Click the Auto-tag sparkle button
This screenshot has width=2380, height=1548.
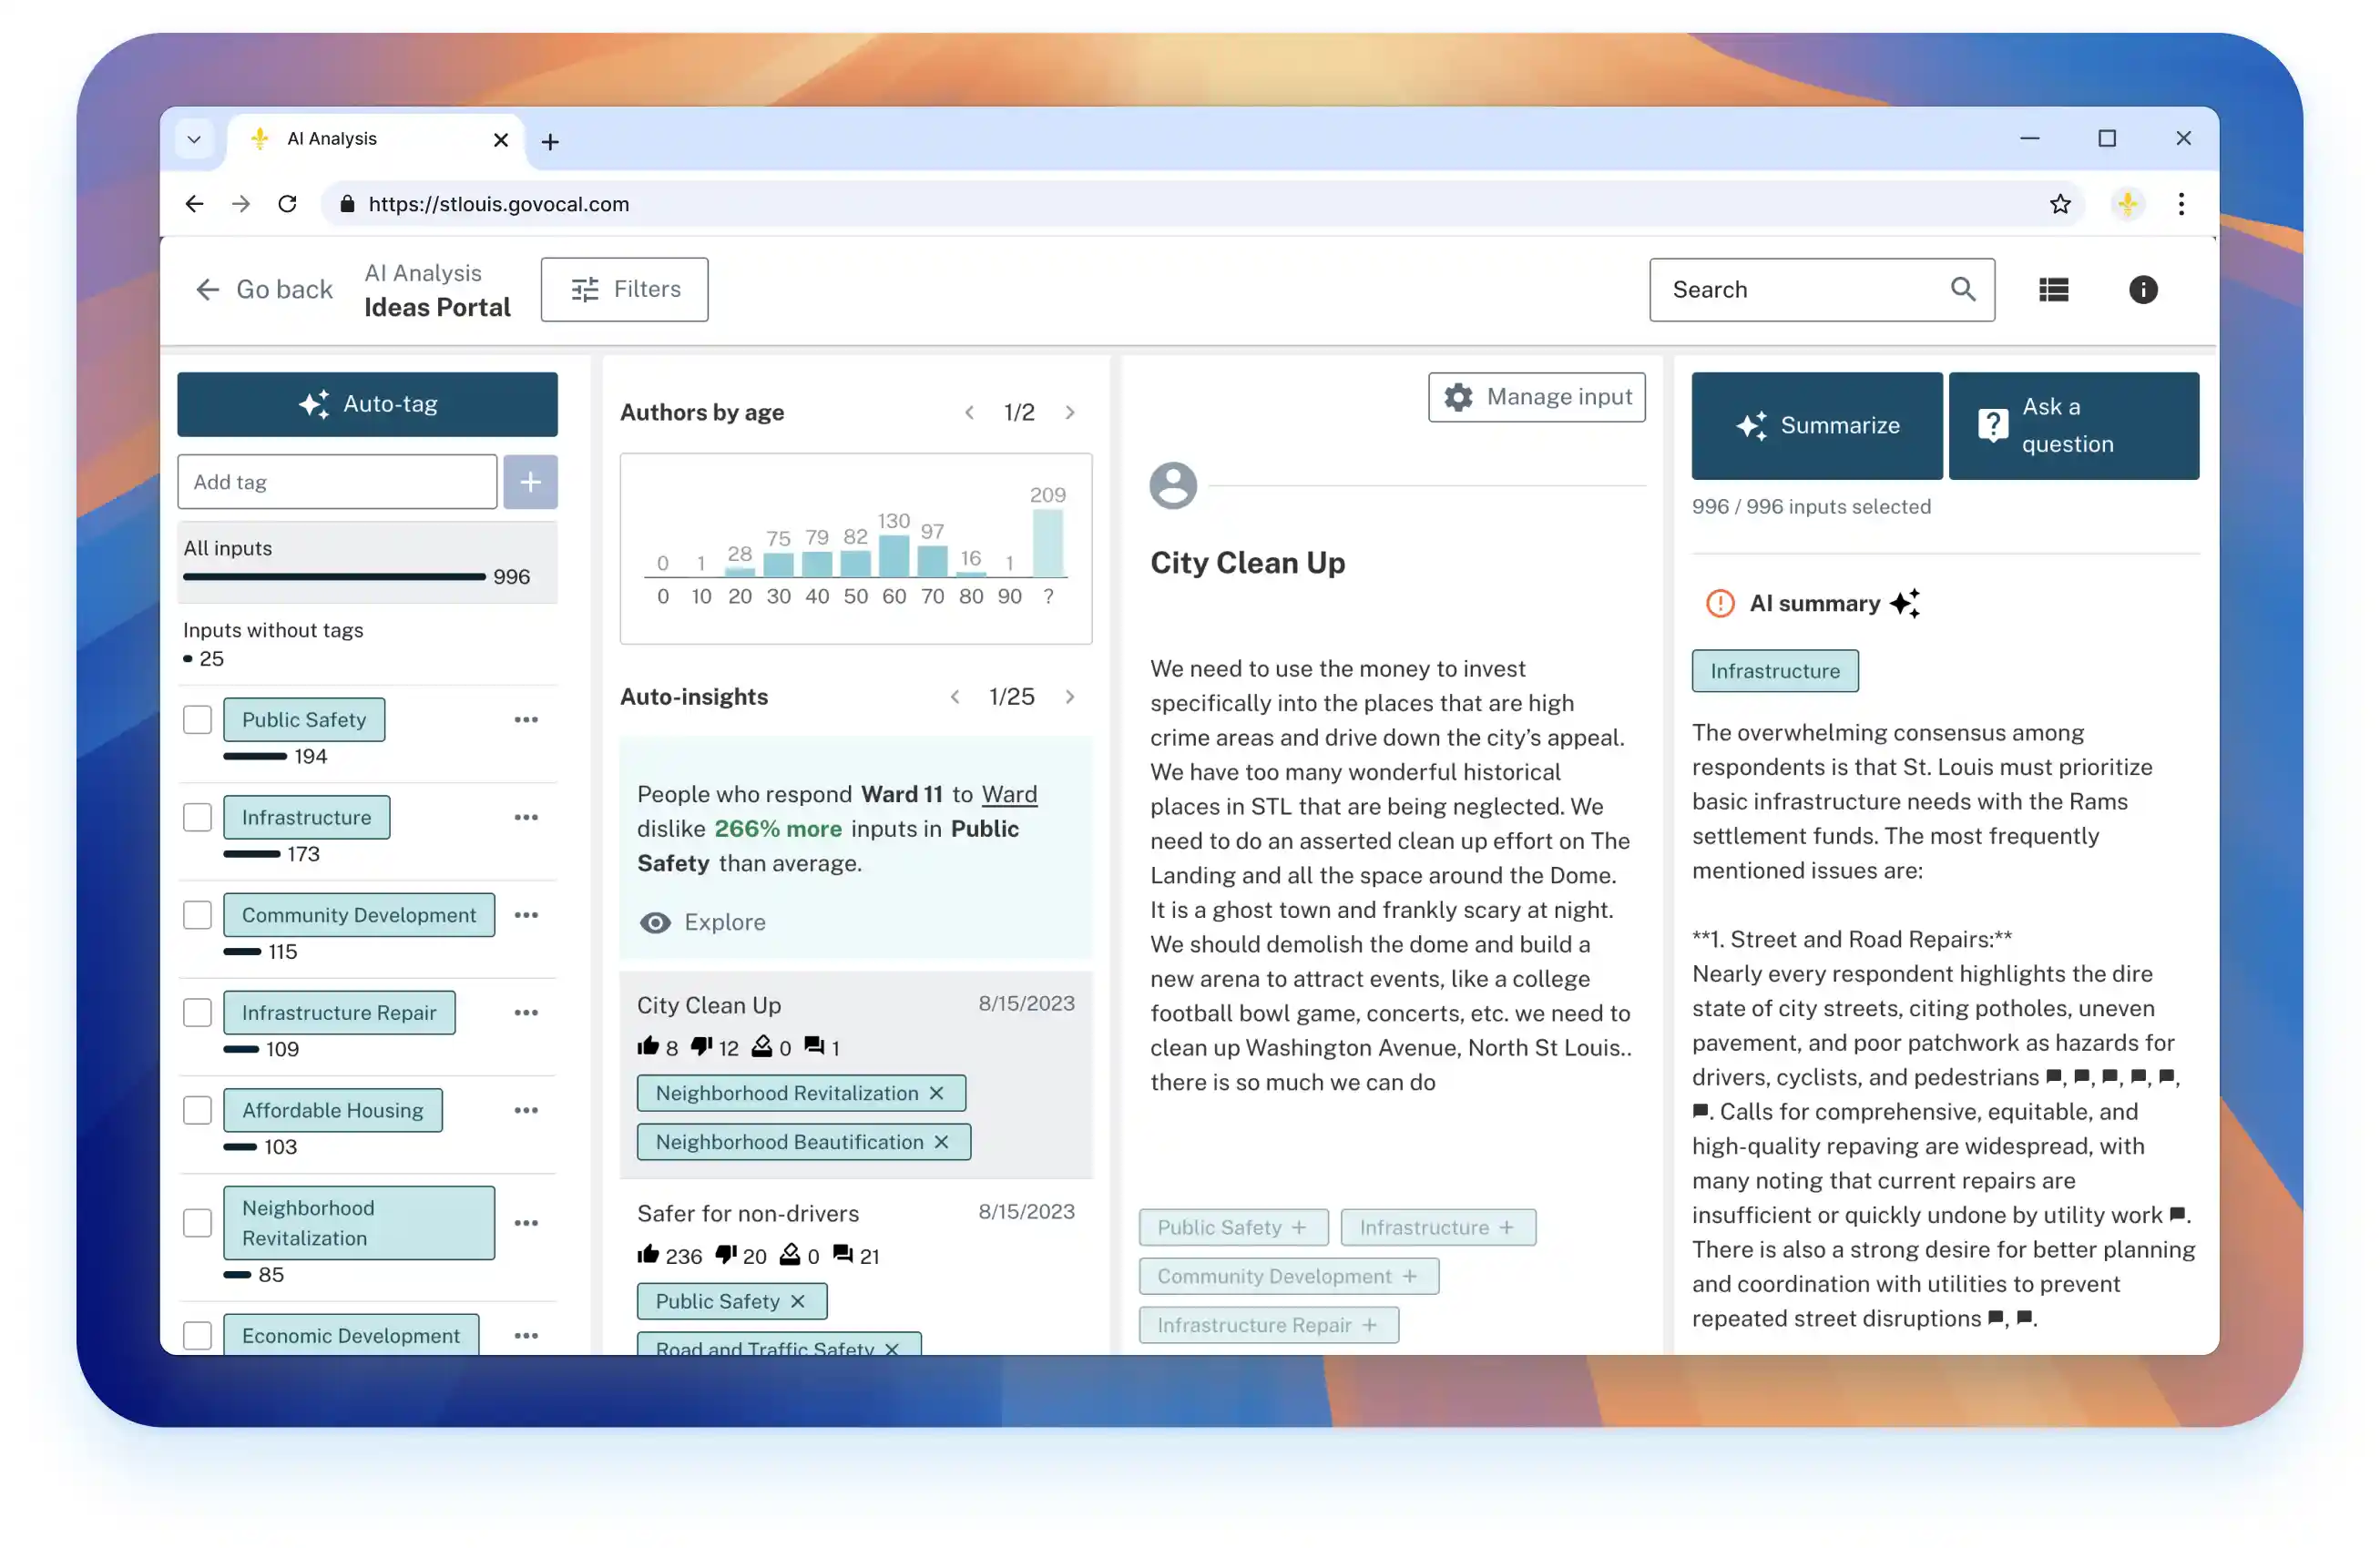click(367, 404)
